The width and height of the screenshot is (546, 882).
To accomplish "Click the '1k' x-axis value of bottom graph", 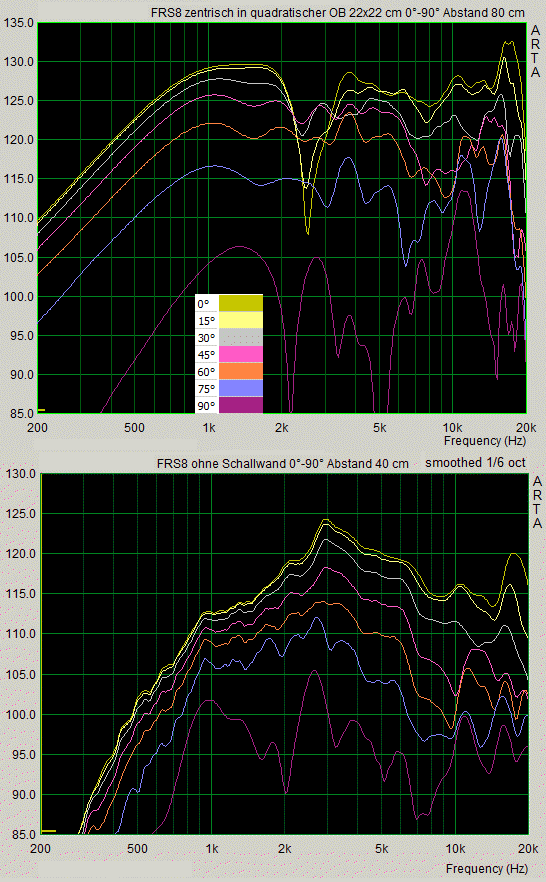I will 211,849.
